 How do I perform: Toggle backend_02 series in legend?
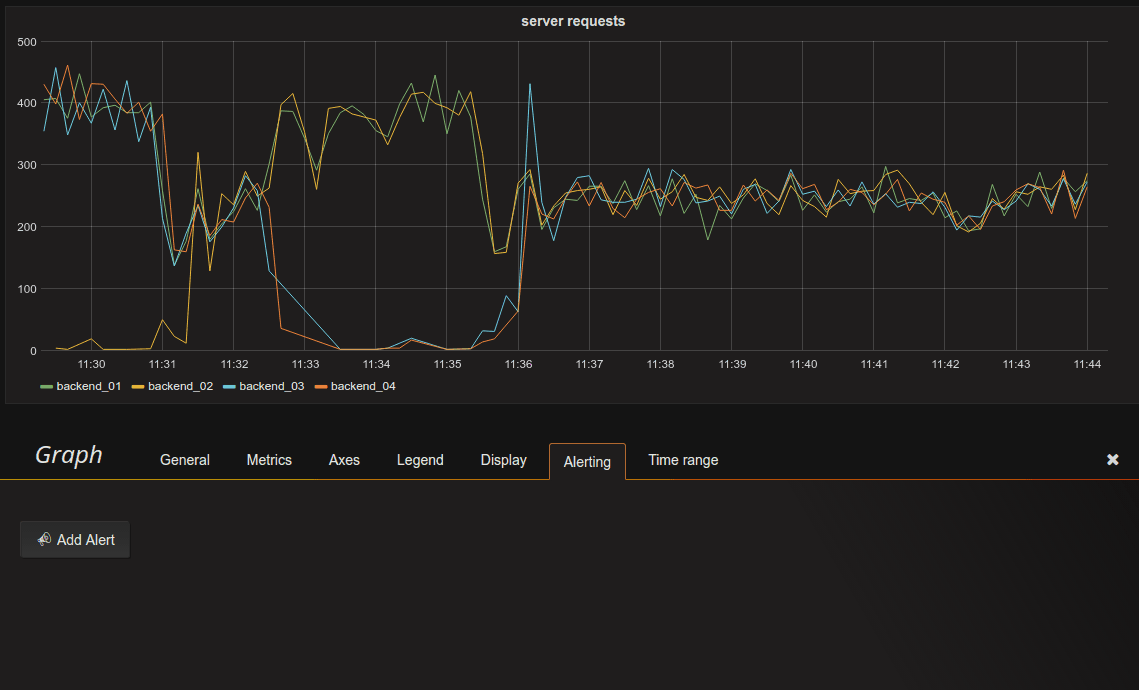(180, 386)
